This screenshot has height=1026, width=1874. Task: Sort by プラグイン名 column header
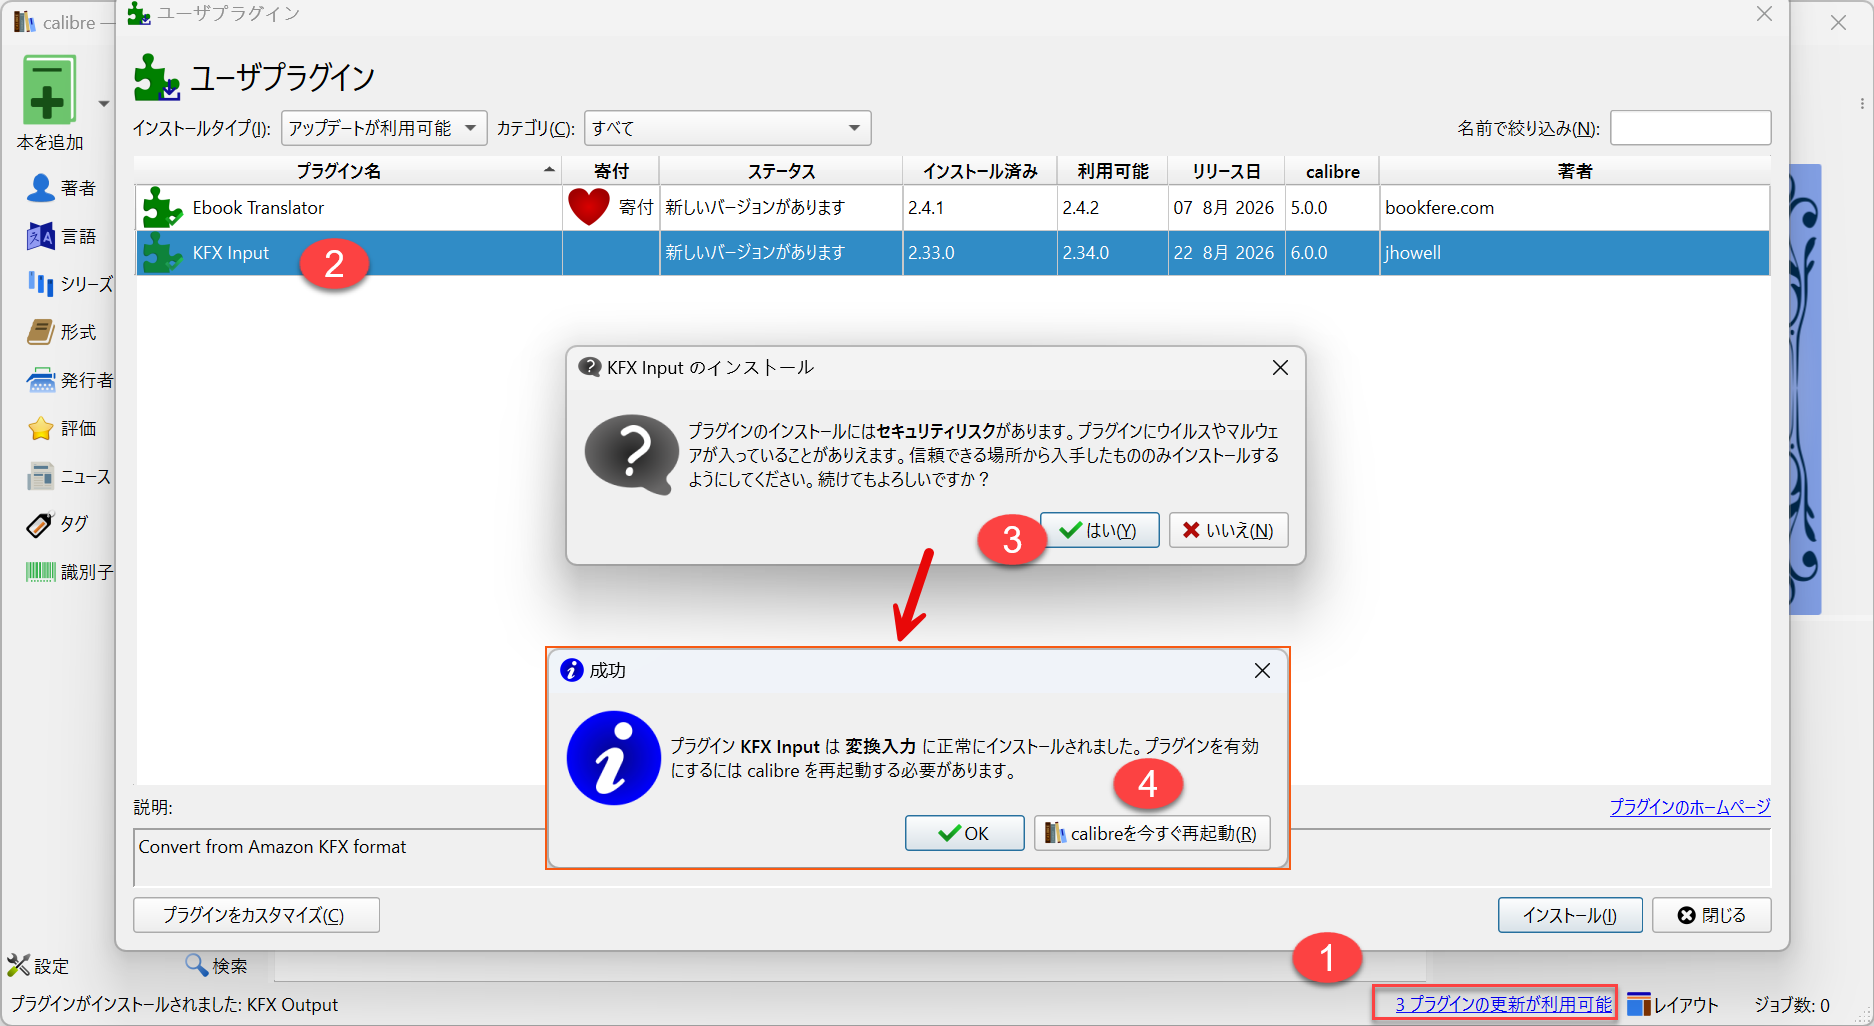pos(348,171)
